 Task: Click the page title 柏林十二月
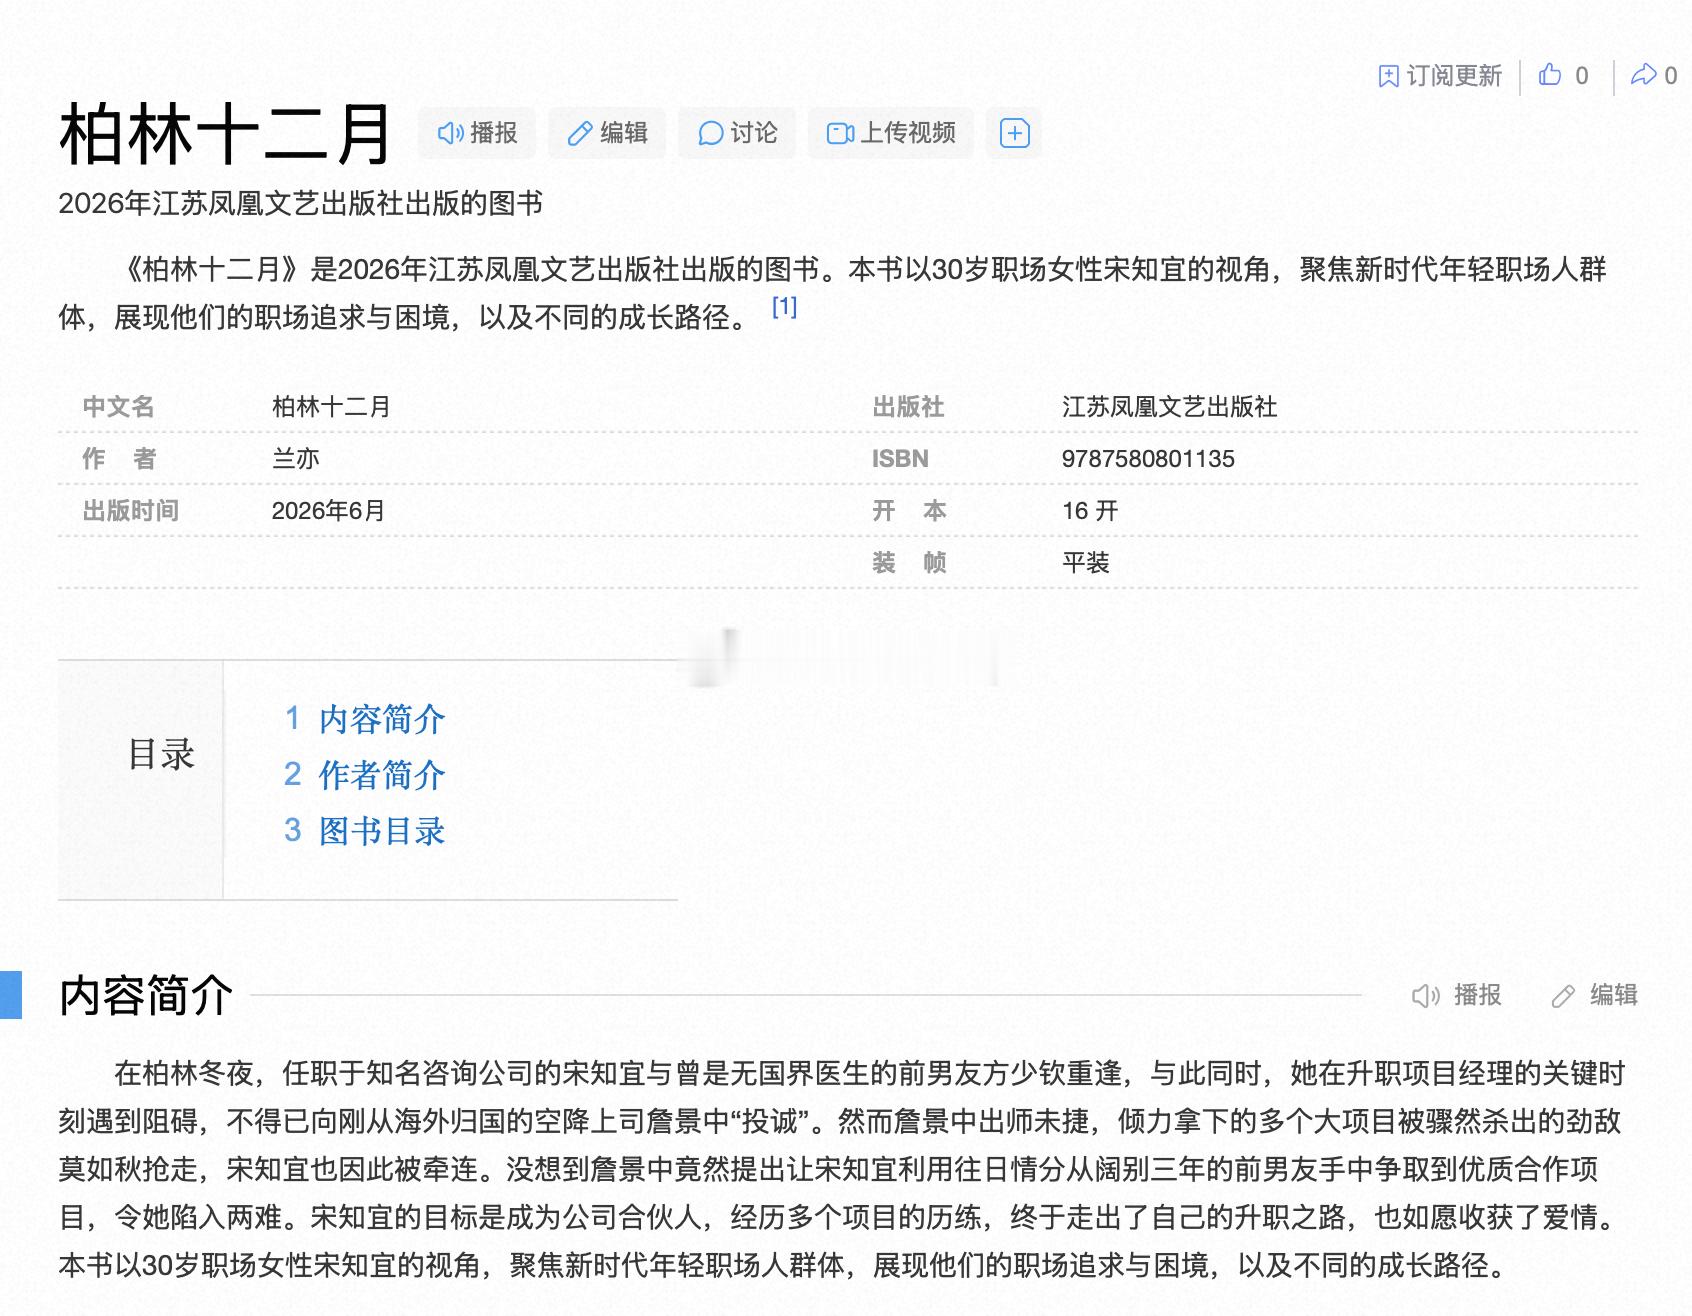(225, 134)
